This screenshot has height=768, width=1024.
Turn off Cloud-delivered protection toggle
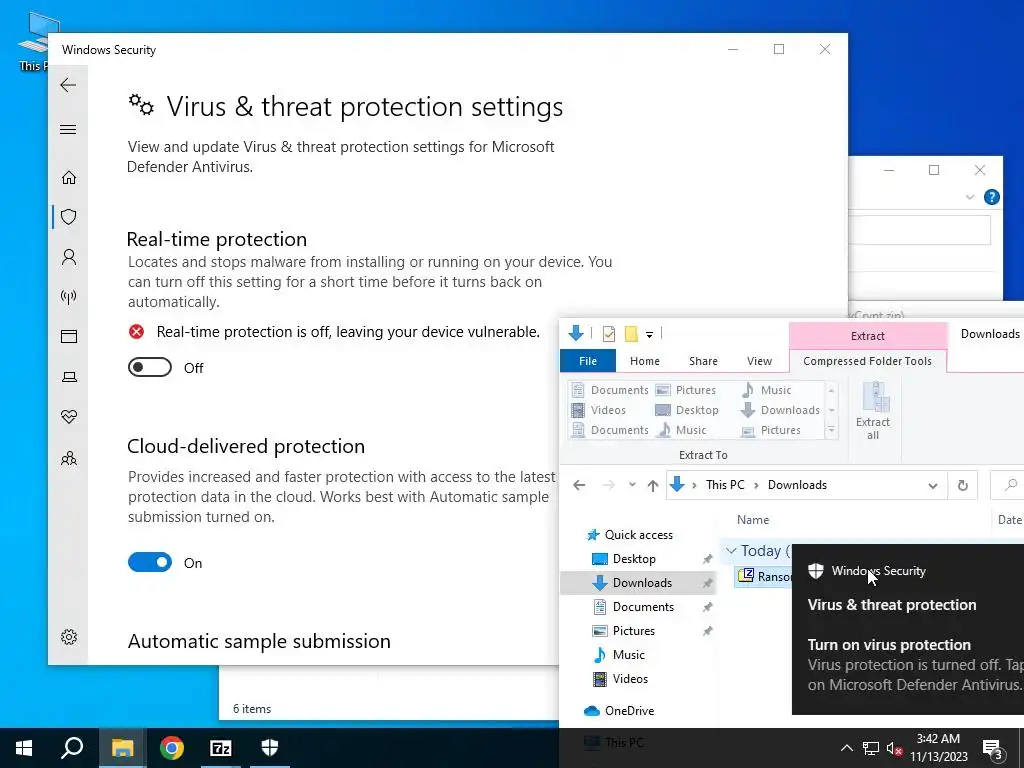pyautogui.click(x=150, y=562)
